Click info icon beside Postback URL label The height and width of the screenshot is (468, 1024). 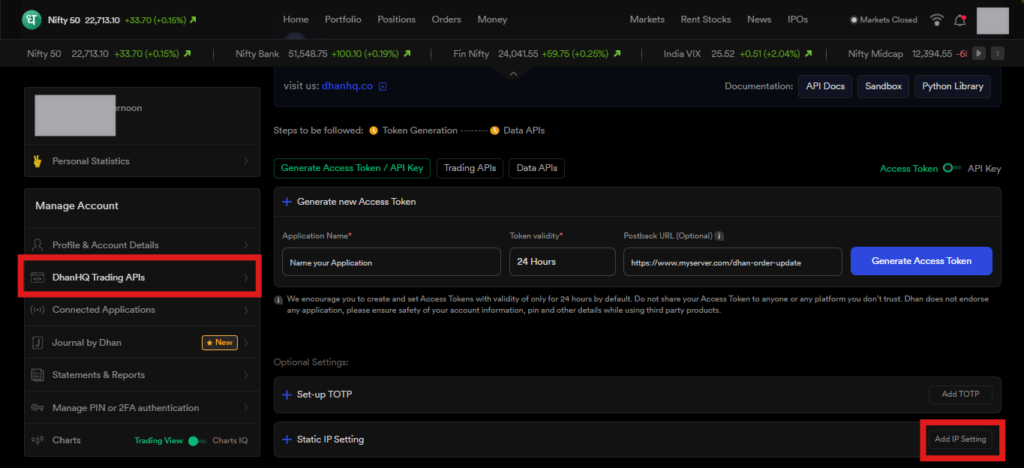(x=719, y=236)
